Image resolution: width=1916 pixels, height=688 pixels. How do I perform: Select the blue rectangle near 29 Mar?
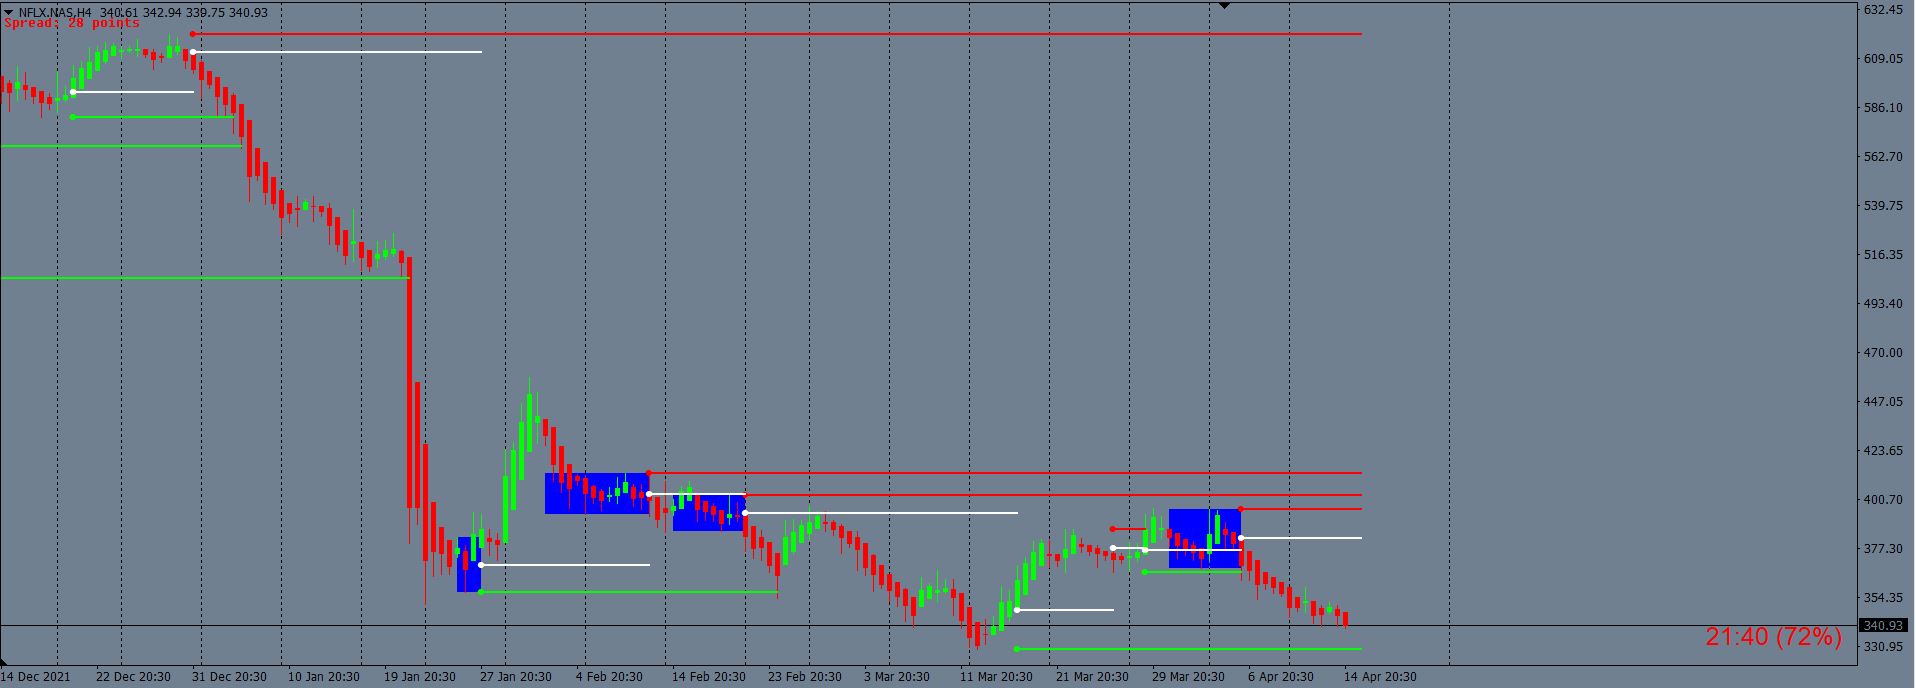[x=1205, y=539]
